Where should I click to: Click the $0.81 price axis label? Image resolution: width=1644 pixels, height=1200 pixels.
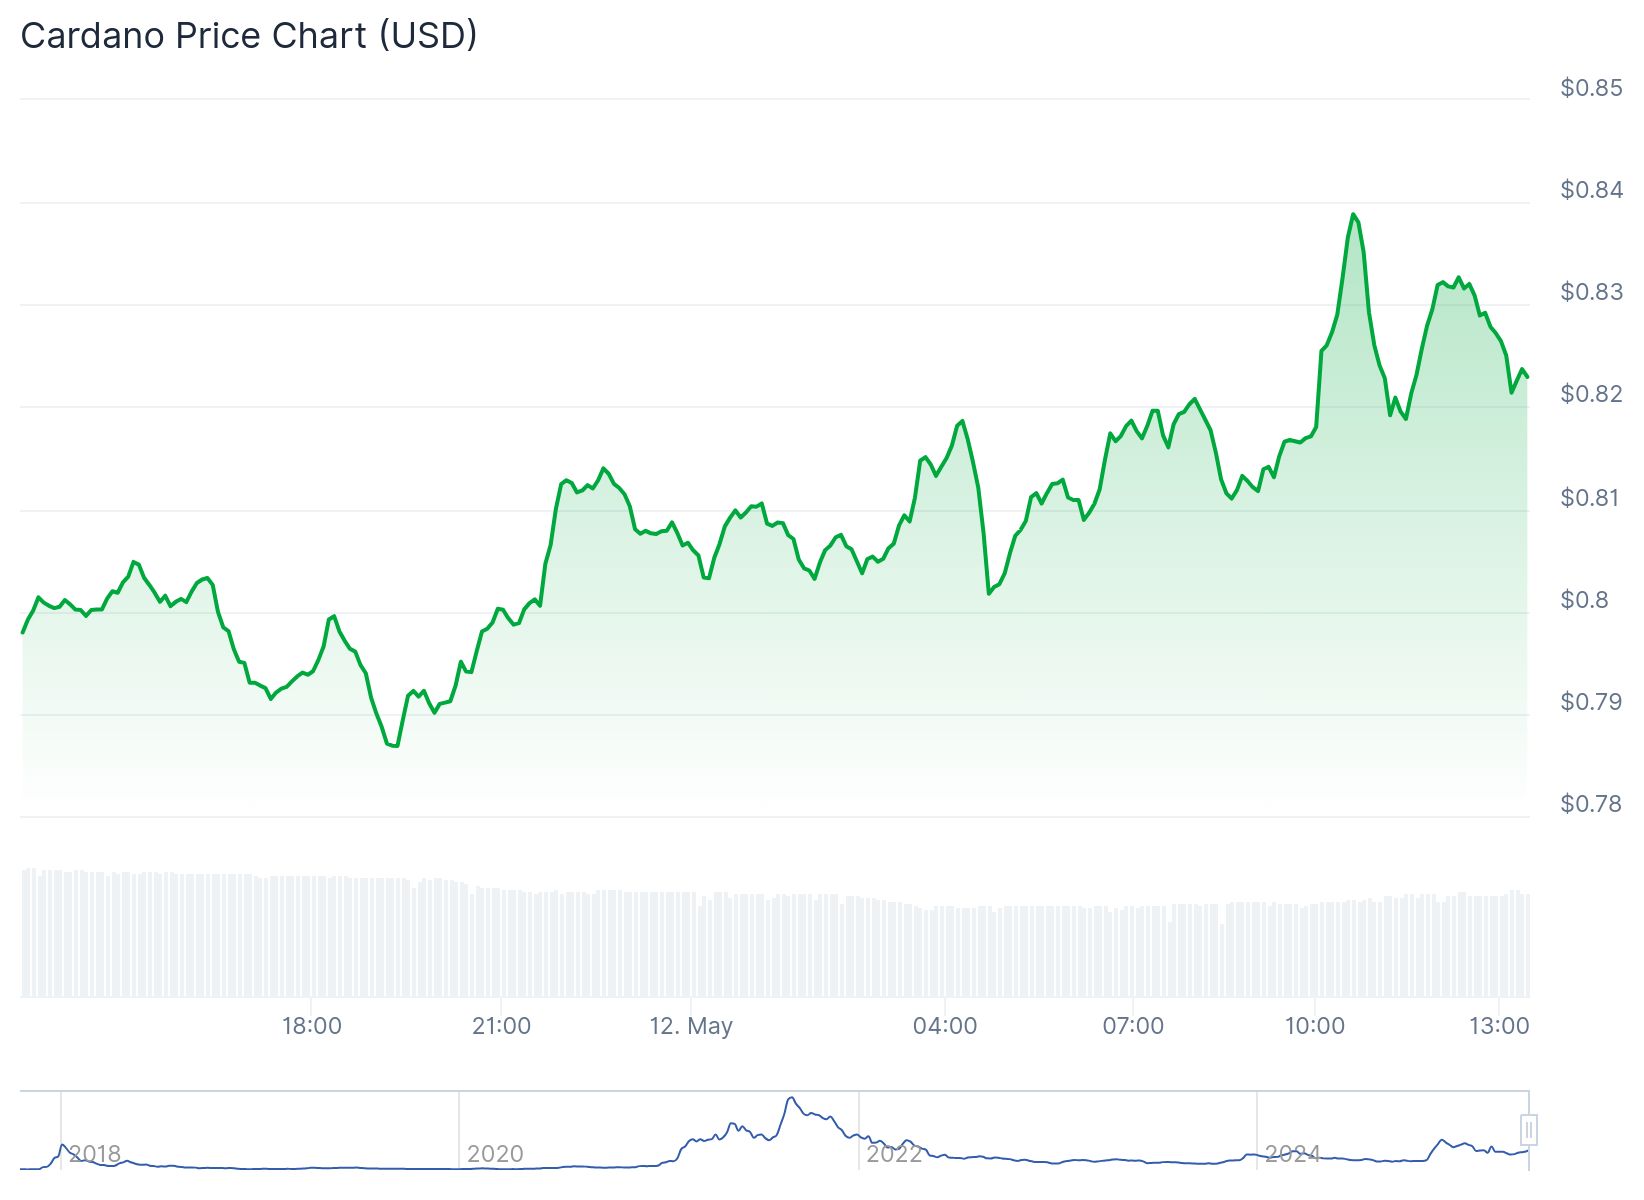(x=1591, y=498)
